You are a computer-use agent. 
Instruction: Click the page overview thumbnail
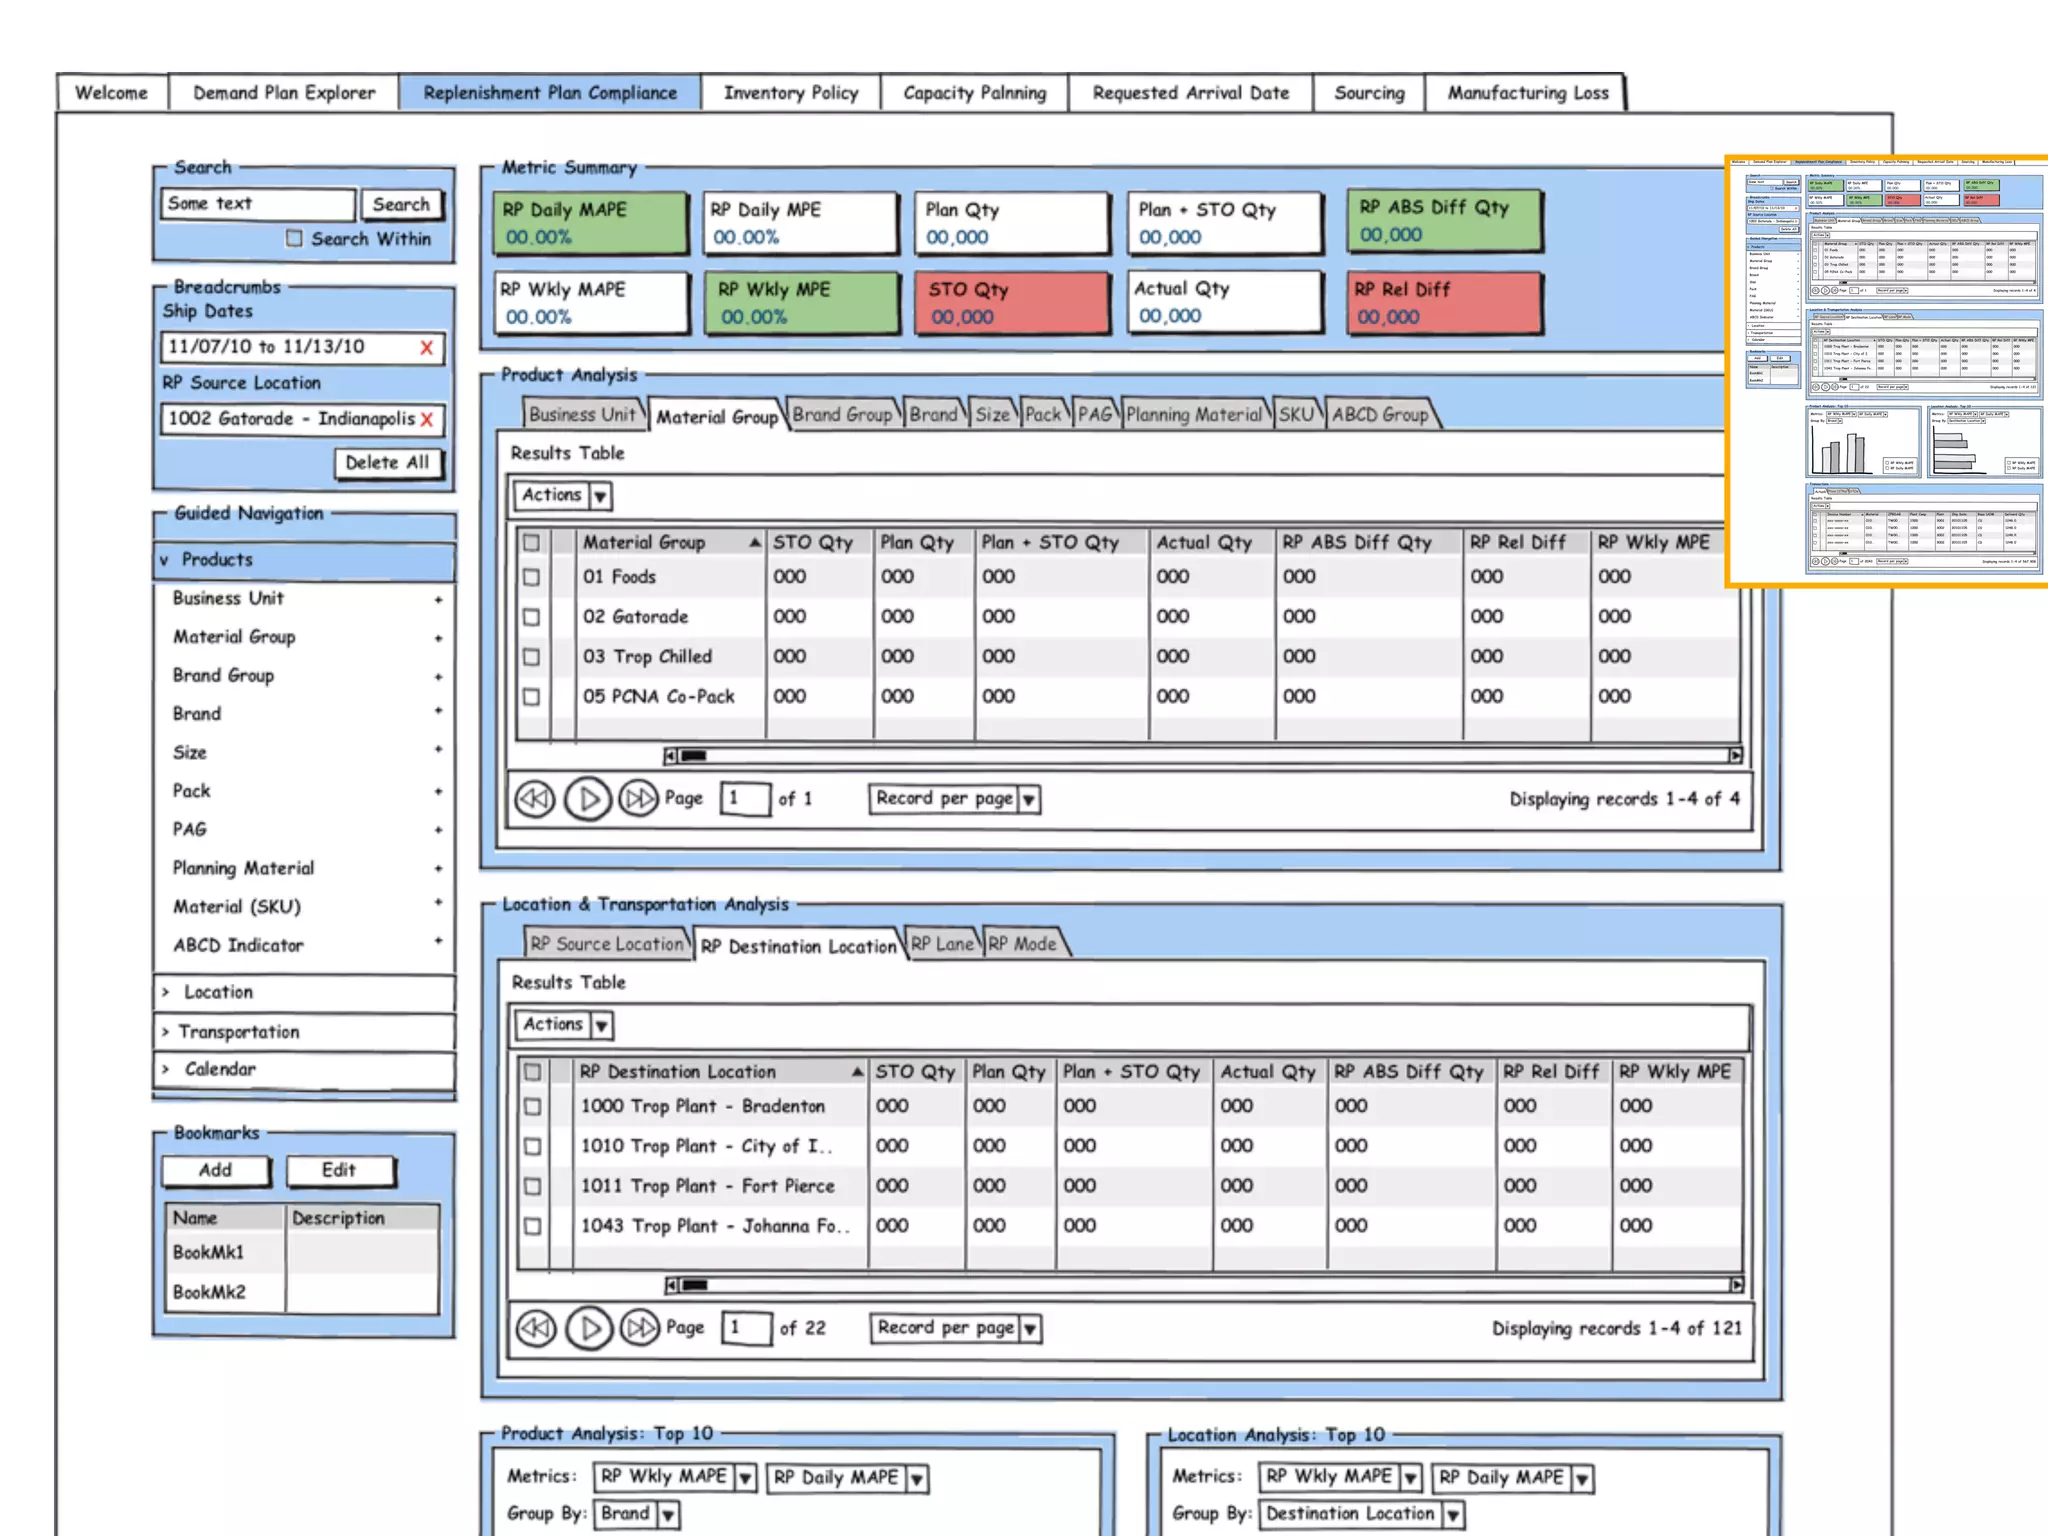point(1888,371)
